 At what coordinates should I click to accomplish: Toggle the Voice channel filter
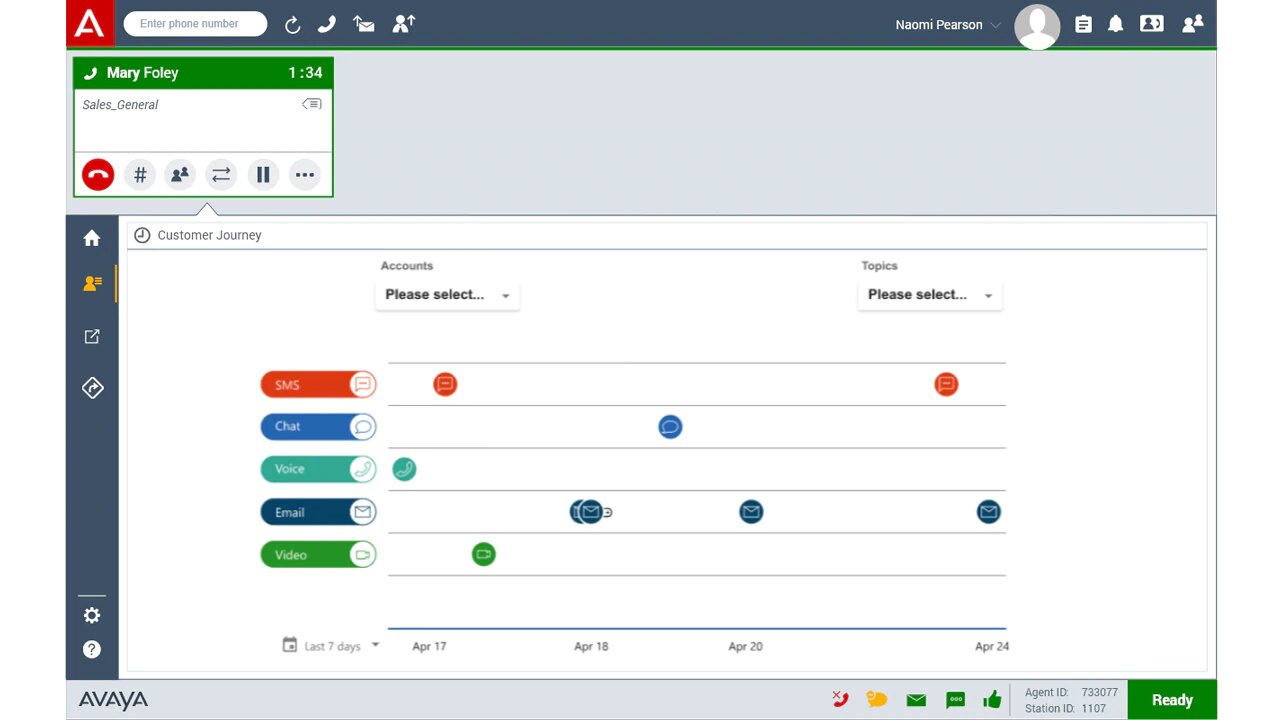(x=318, y=469)
